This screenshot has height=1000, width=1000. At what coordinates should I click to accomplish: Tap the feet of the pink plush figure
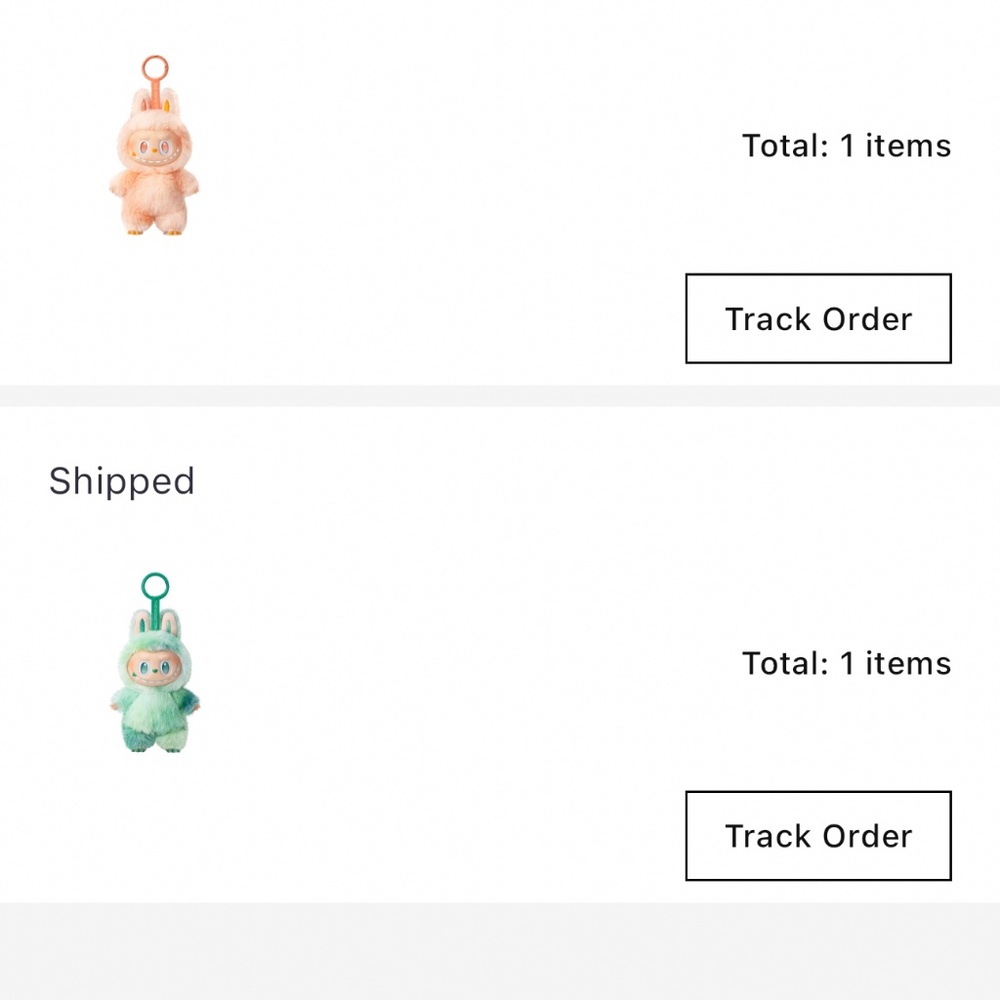(x=154, y=226)
